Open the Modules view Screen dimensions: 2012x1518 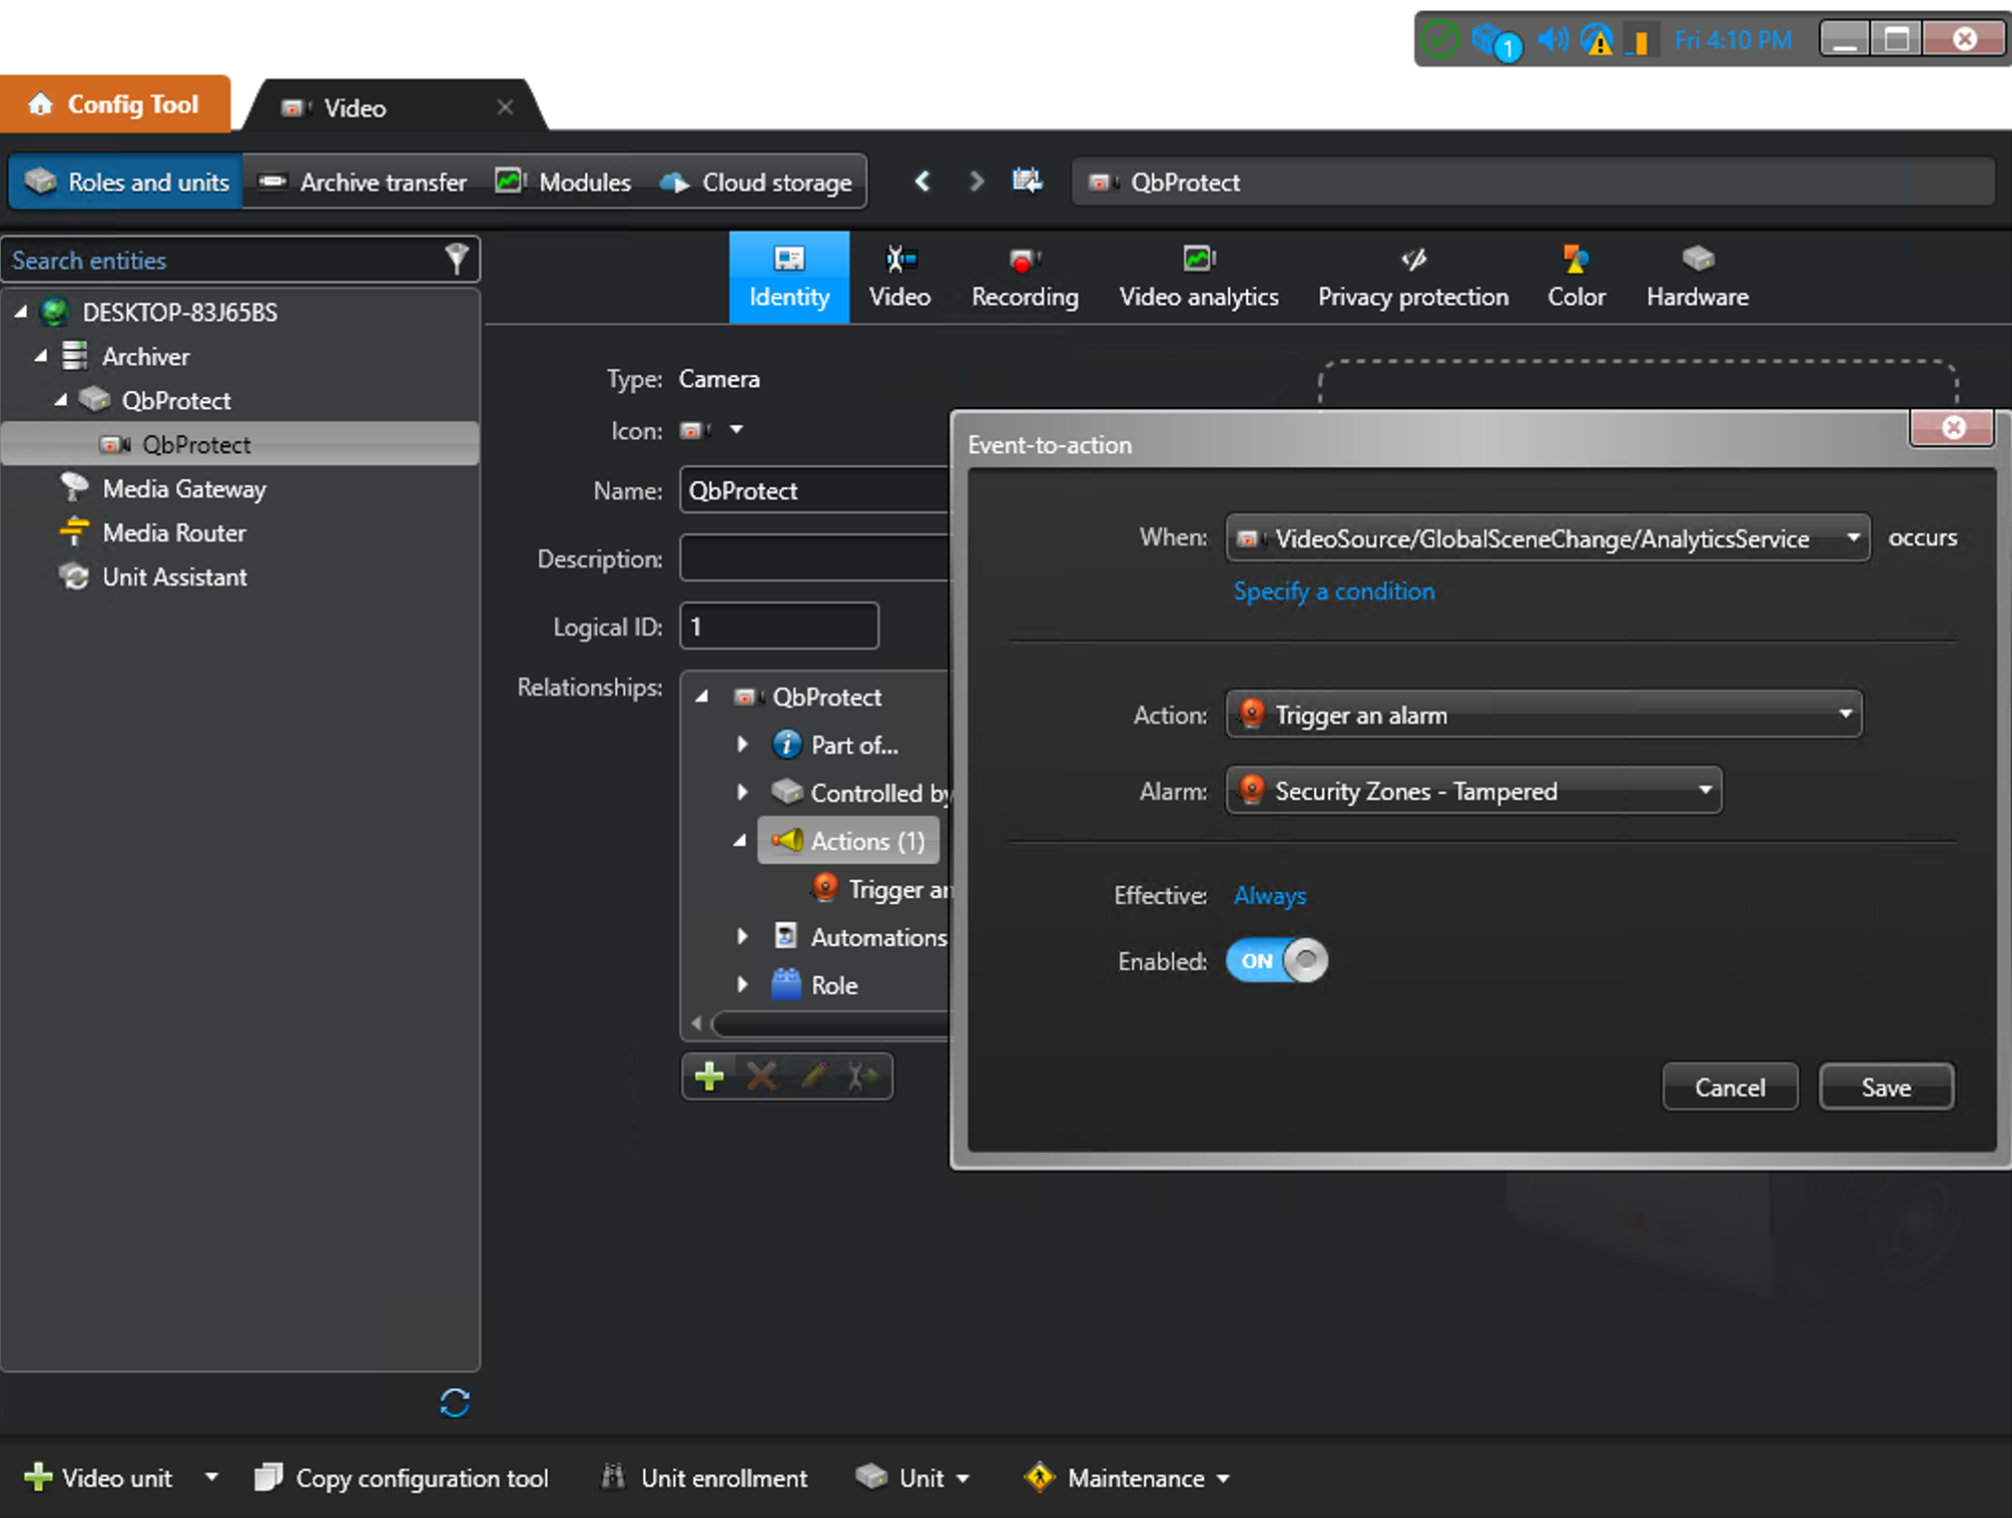564,181
